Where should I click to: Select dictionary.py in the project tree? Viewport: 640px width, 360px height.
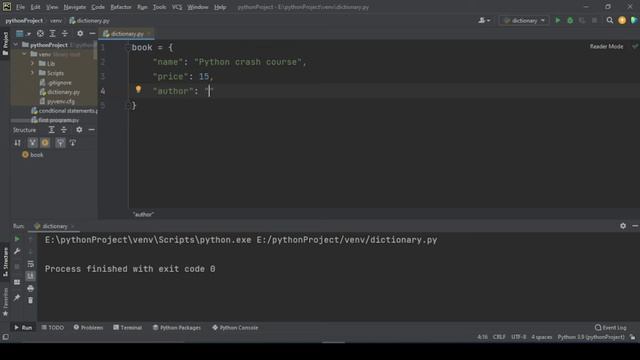[60, 92]
